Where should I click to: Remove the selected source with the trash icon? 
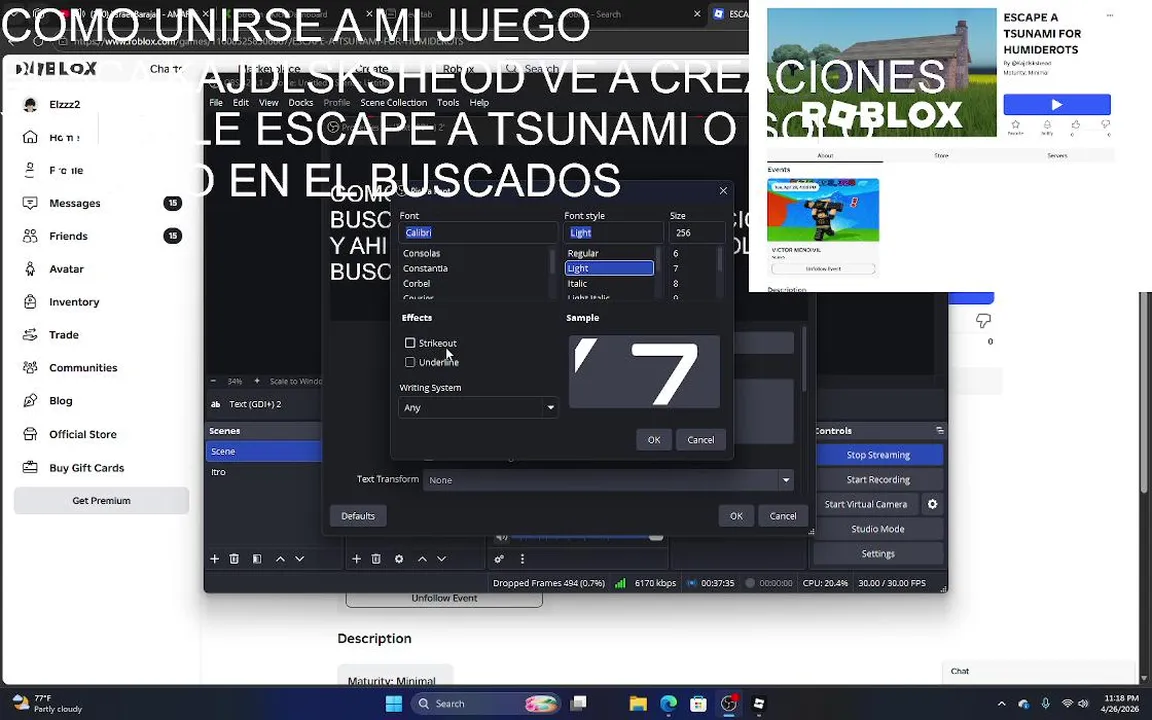click(x=376, y=559)
